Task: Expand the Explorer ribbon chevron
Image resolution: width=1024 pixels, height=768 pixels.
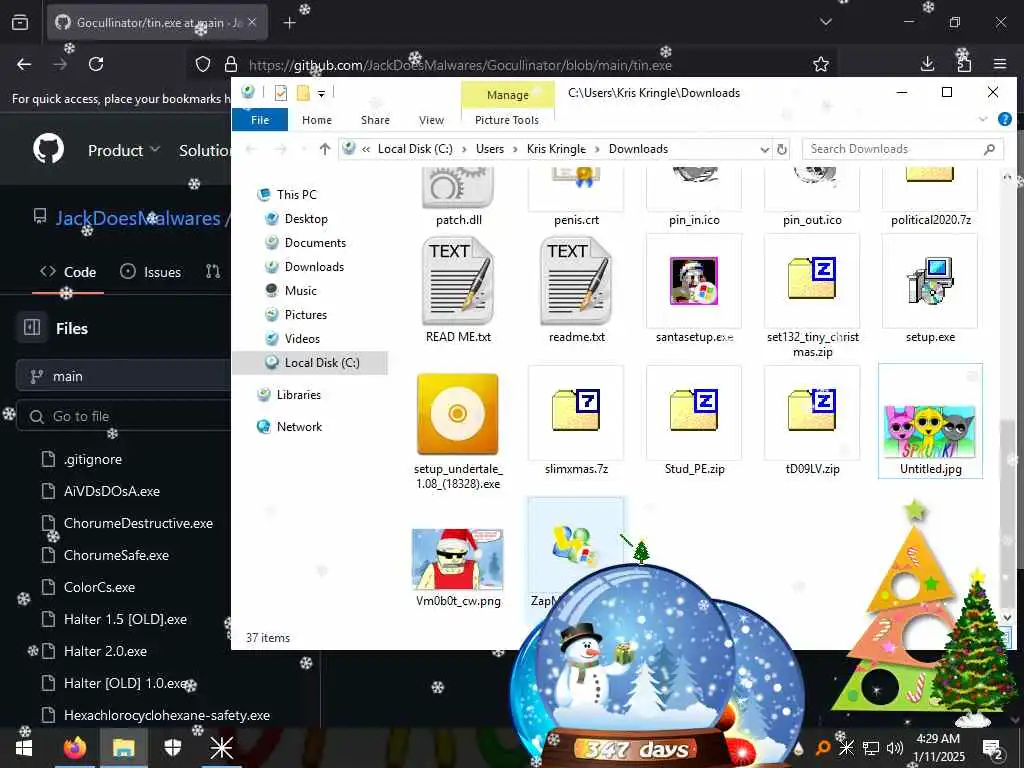Action: pos(983,119)
